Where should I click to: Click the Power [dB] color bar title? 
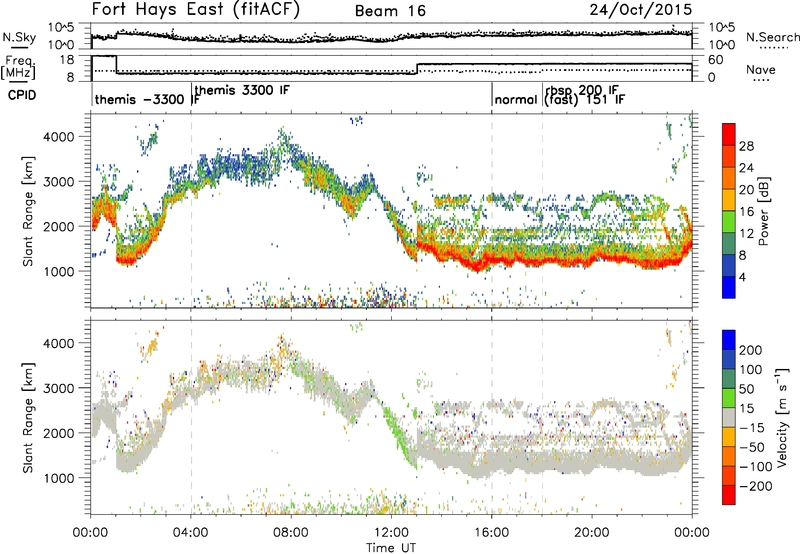click(763, 211)
